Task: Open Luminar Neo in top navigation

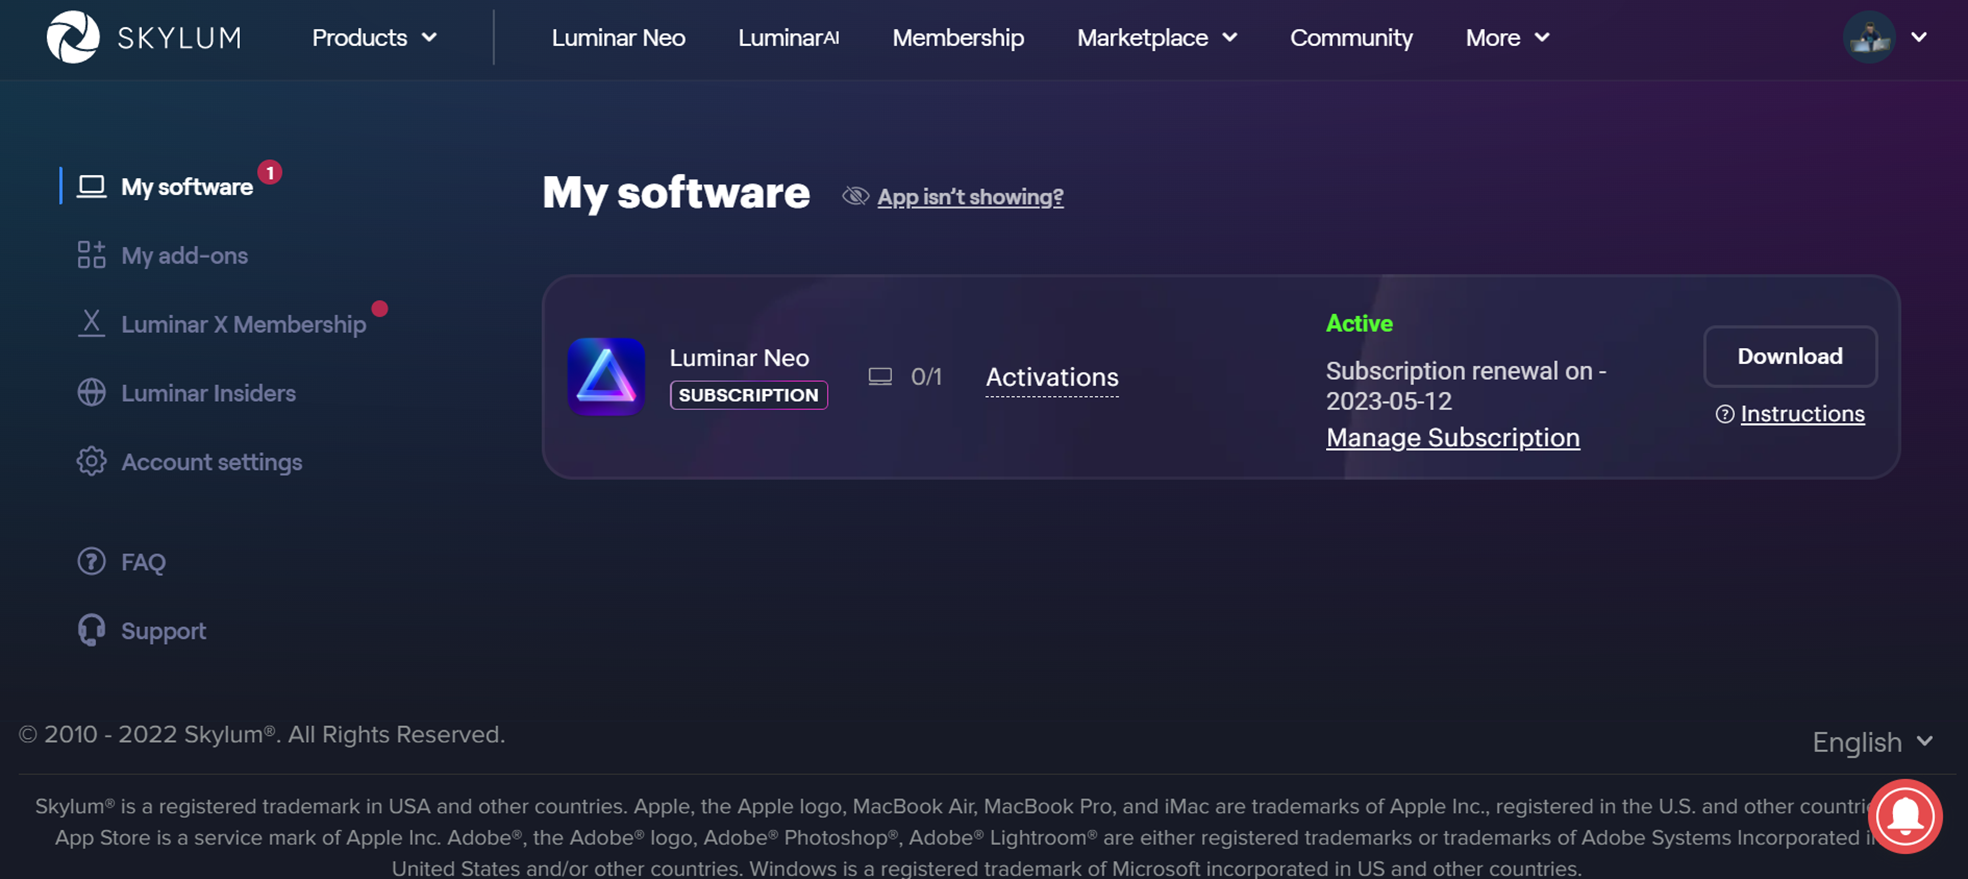Action: pyautogui.click(x=618, y=38)
